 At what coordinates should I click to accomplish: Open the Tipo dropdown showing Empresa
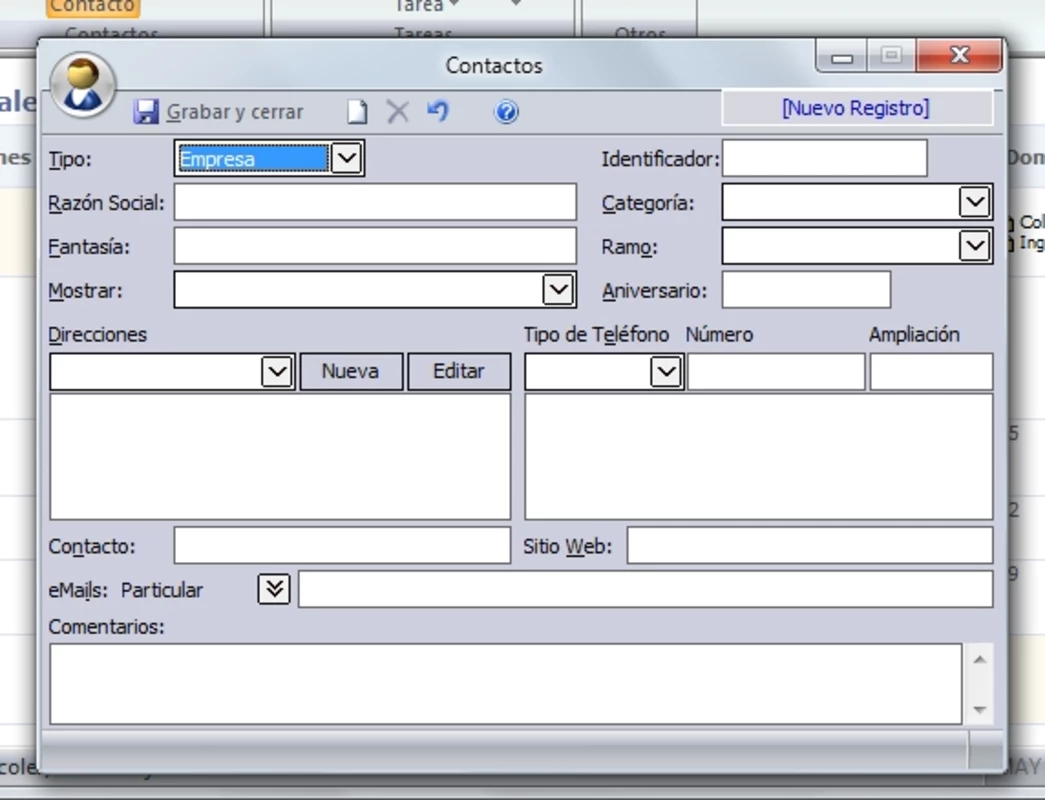pos(347,159)
